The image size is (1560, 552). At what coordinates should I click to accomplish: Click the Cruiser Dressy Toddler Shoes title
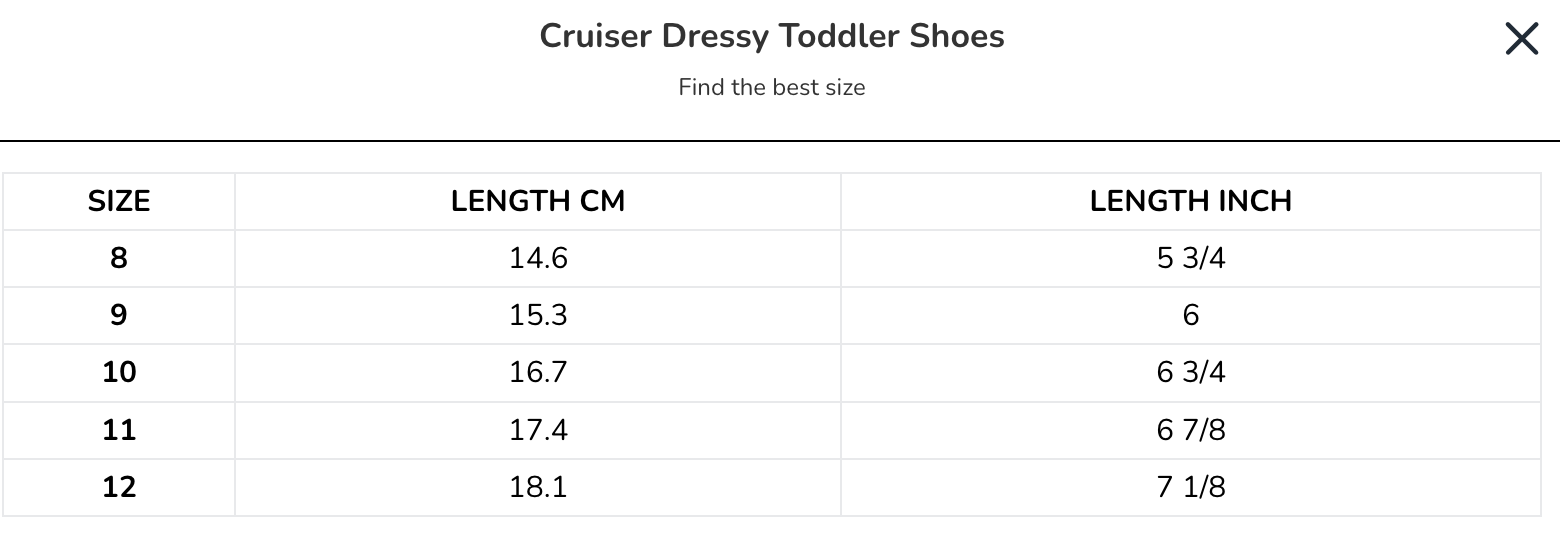click(x=772, y=36)
